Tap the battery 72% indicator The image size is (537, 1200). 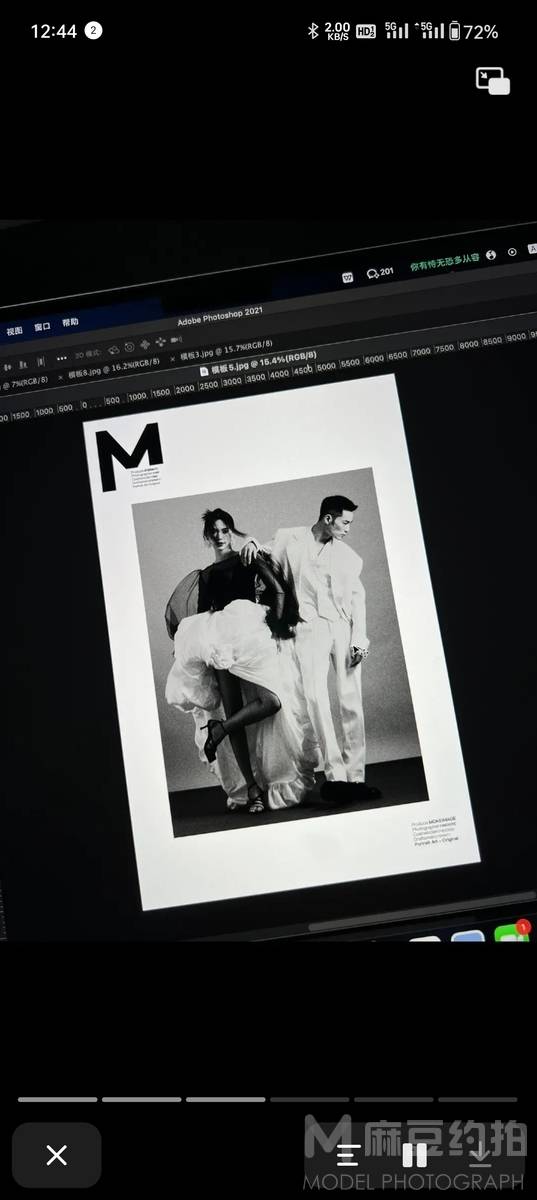point(473,32)
